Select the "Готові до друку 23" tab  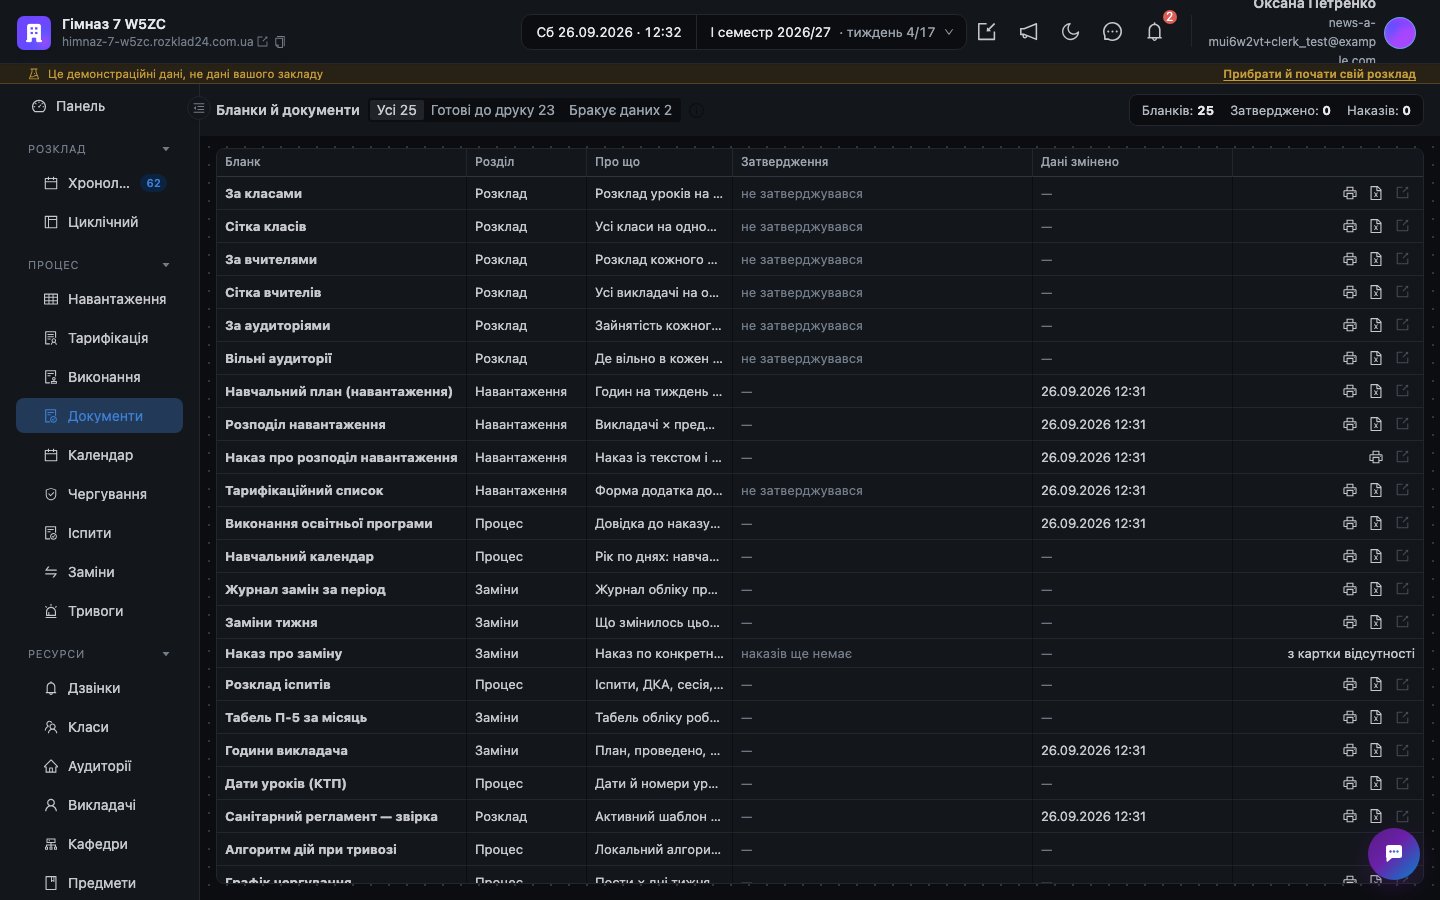click(492, 110)
